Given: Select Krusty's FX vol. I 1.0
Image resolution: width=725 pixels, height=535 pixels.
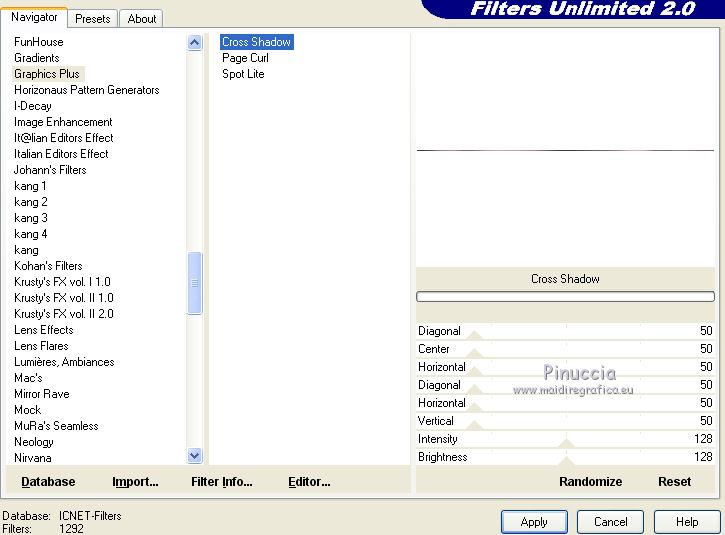Looking at the screenshot, I should [62, 282].
